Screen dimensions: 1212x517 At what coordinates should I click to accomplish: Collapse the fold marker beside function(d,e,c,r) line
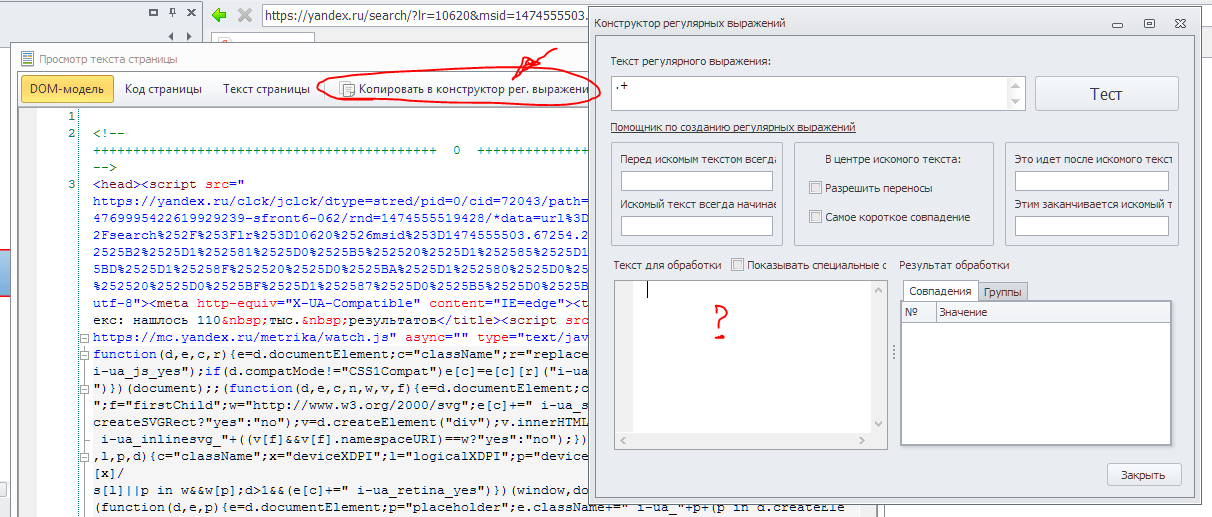point(83,354)
